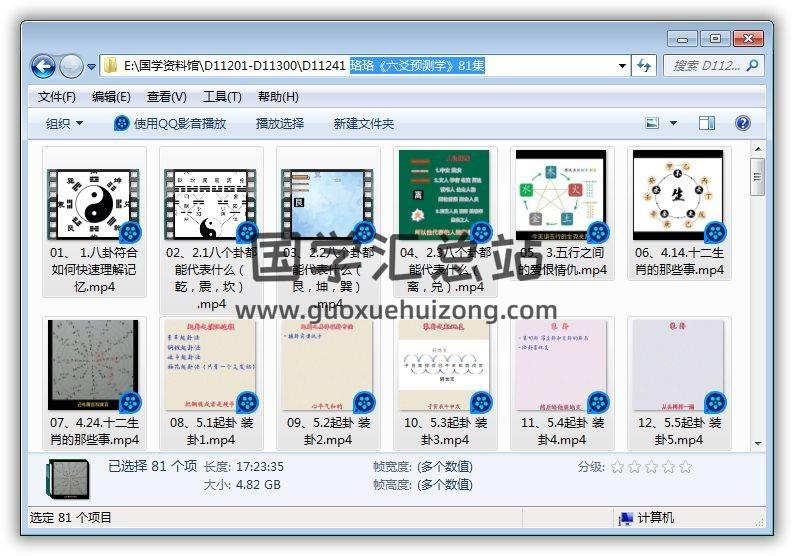The height and width of the screenshot is (556, 794).
Task: Rate selection five stars
Action: tap(686, 466)
